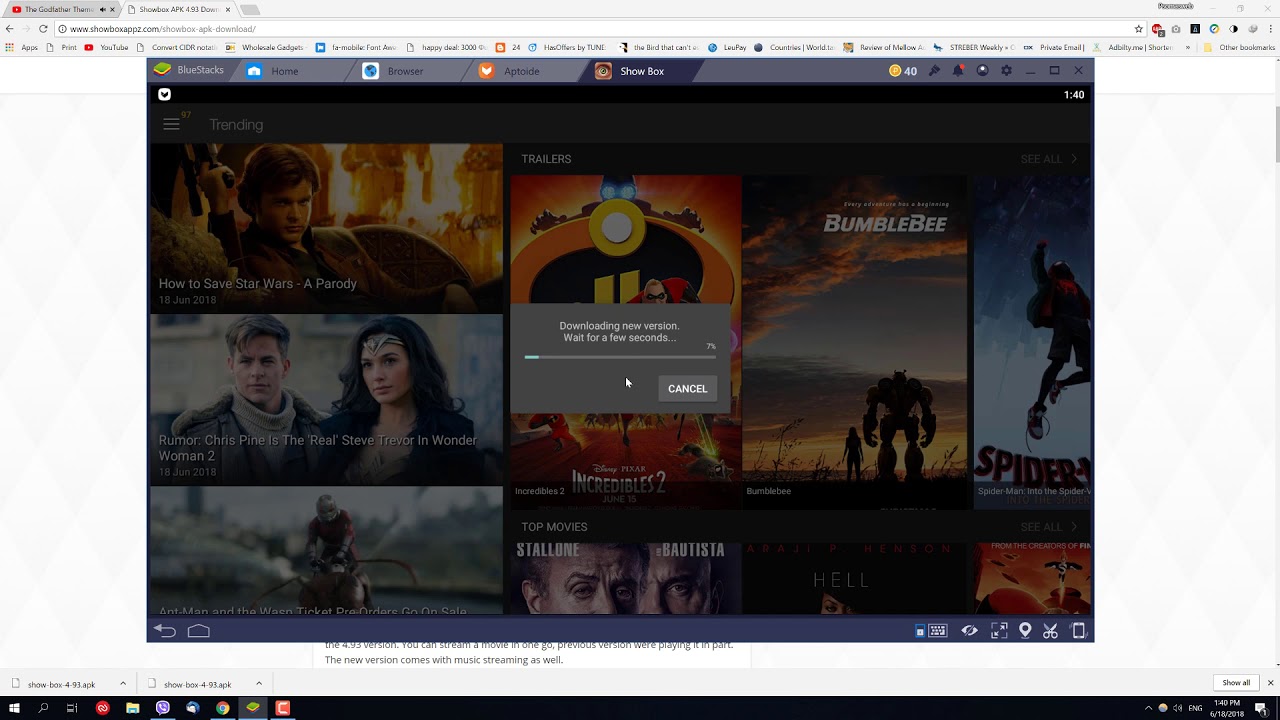
Task: Open Chrome apps shortcut in bookmarks bar
Action: click(x=22, y=47)
